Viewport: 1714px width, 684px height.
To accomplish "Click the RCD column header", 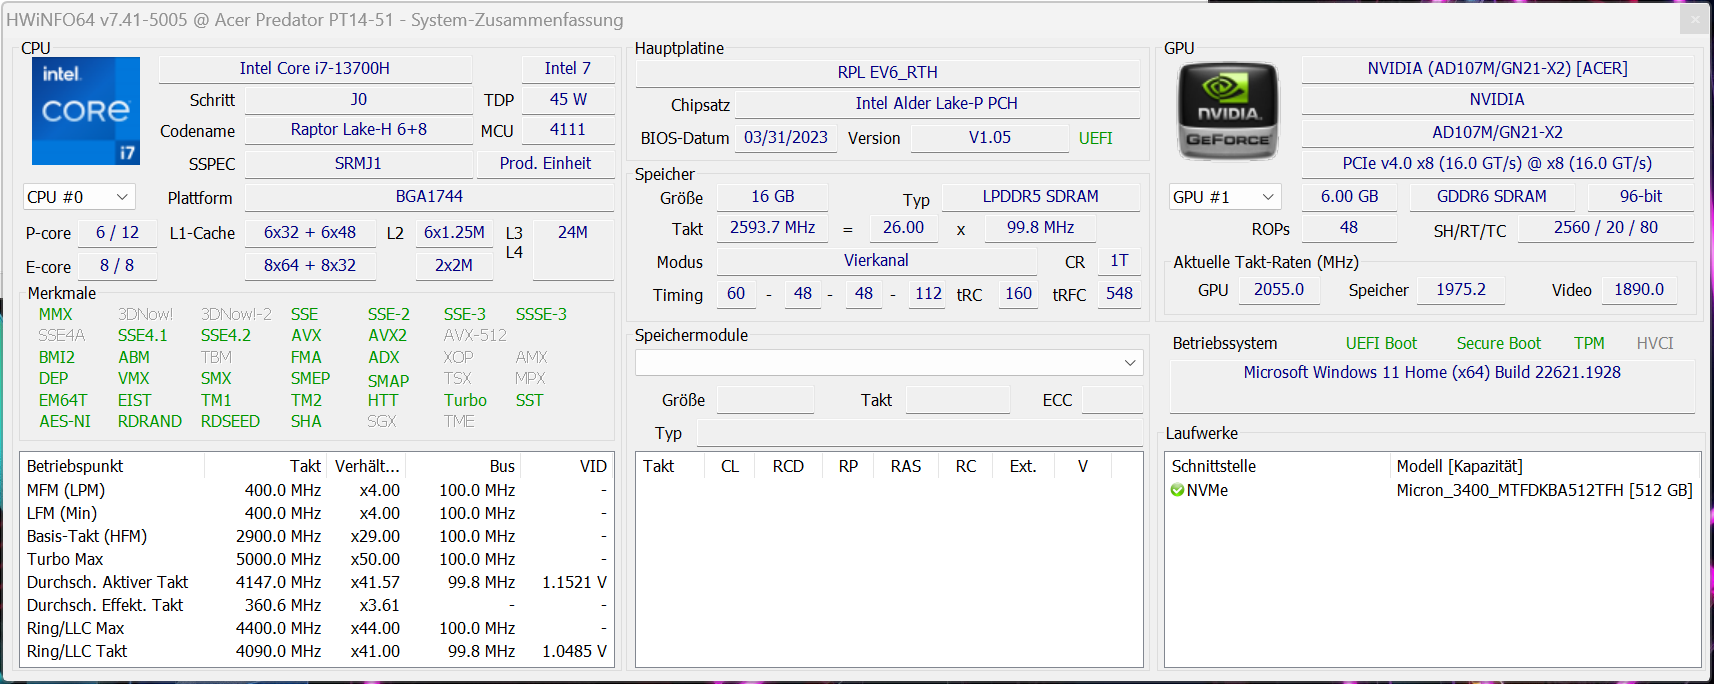I will pyautogui.click(x=788, y=466).
